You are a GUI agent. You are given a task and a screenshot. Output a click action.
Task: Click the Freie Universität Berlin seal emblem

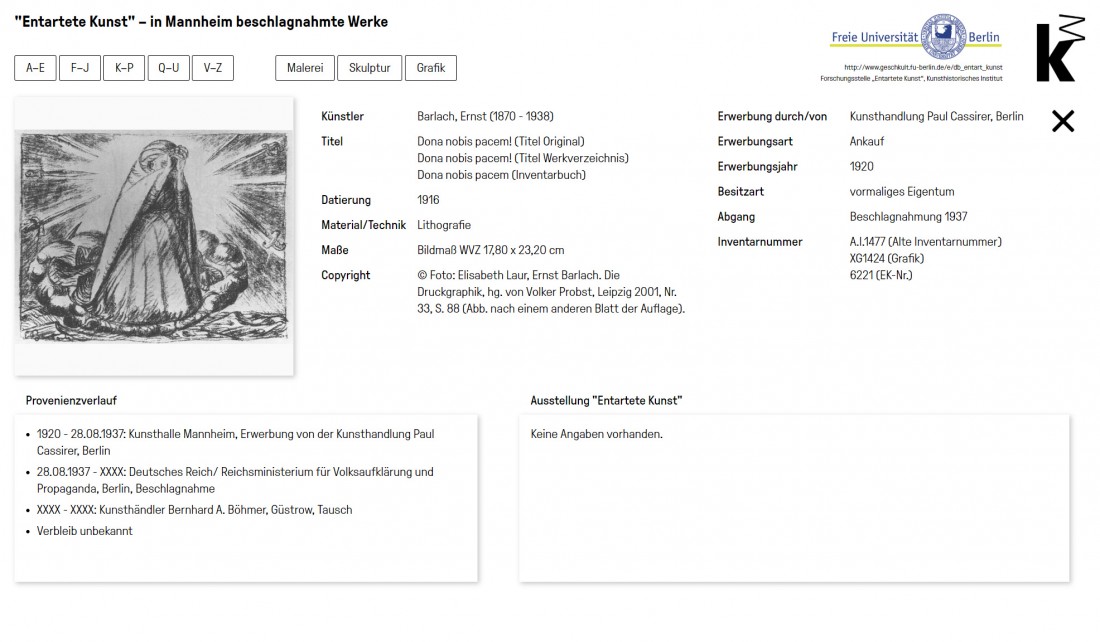[x=943, y=37]
